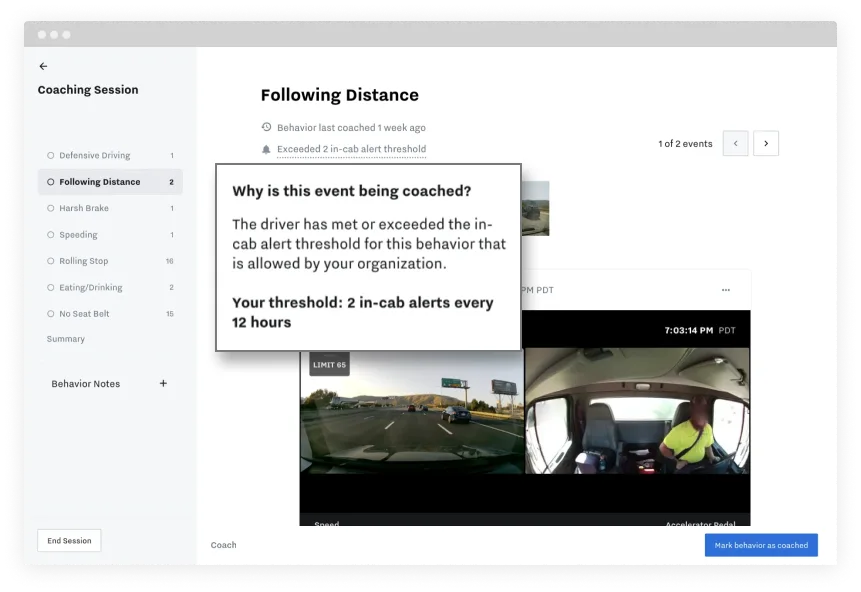Screen dimensions: 861x592
Task: Select Eating/Drinking behavior
Action: coord(110,287)
